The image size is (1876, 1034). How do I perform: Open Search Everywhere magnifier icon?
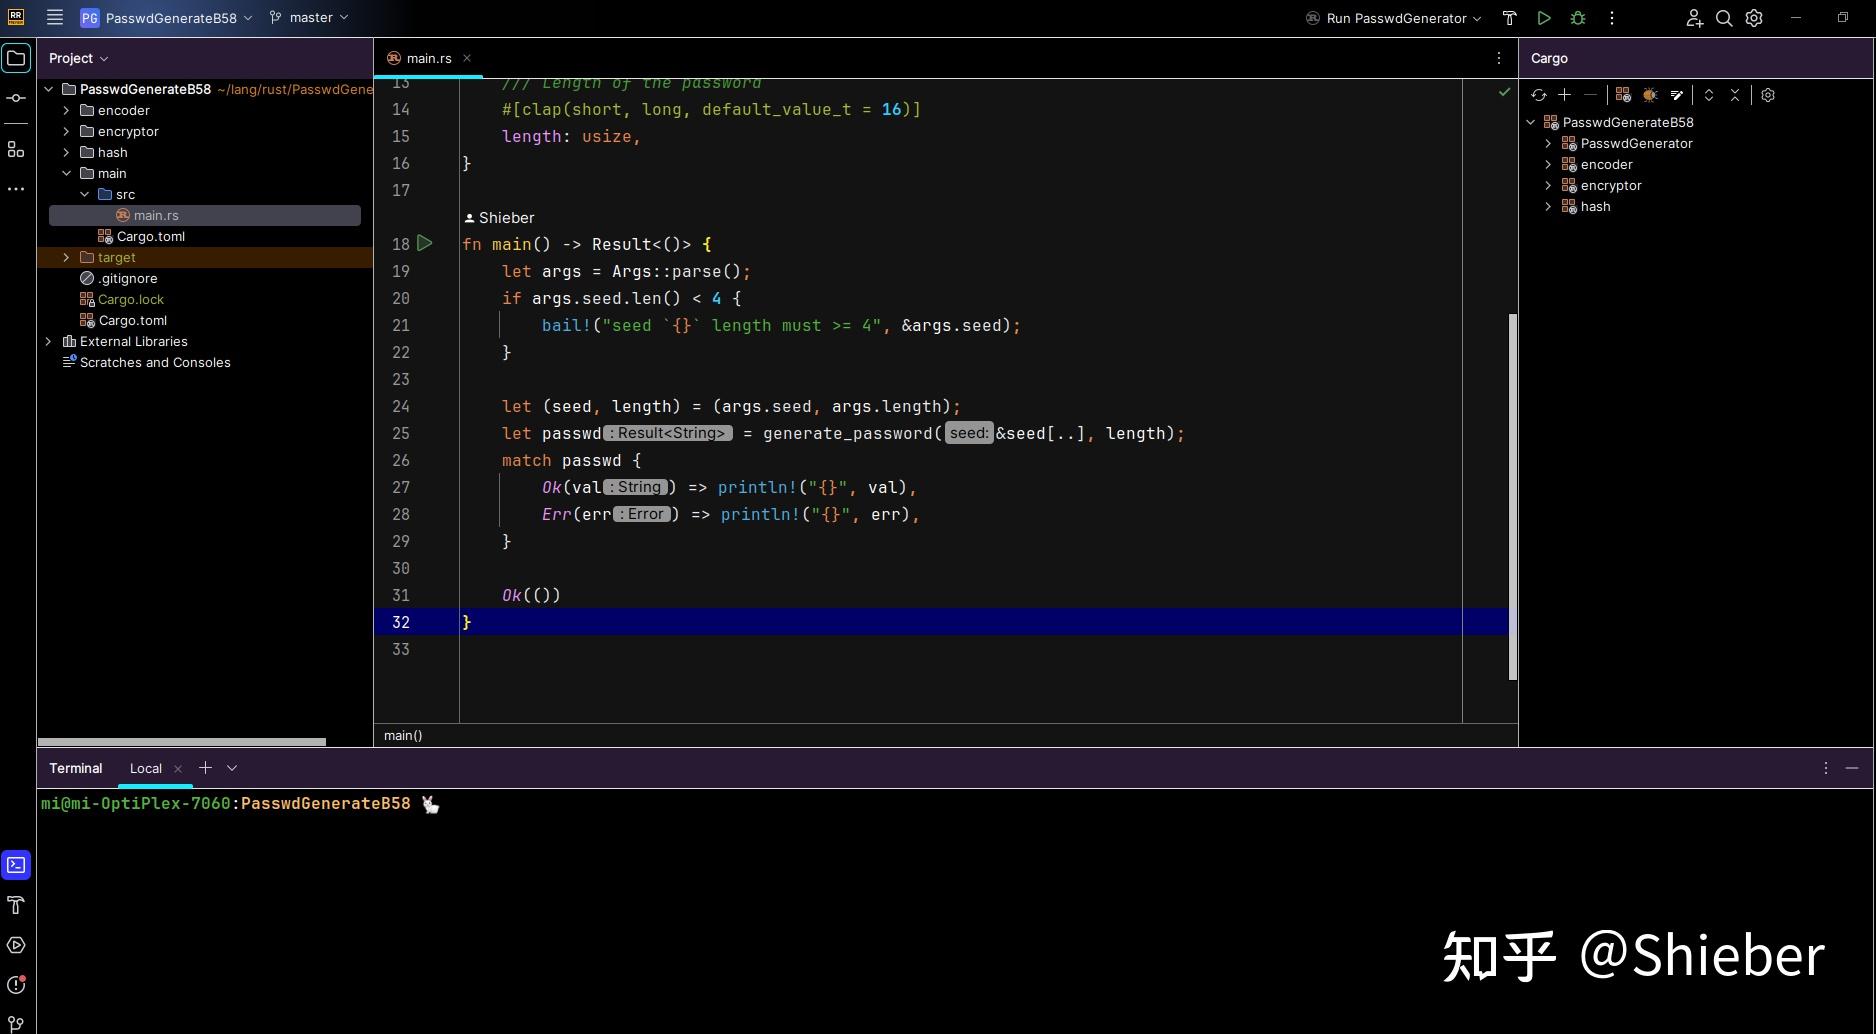point(1723,18)
